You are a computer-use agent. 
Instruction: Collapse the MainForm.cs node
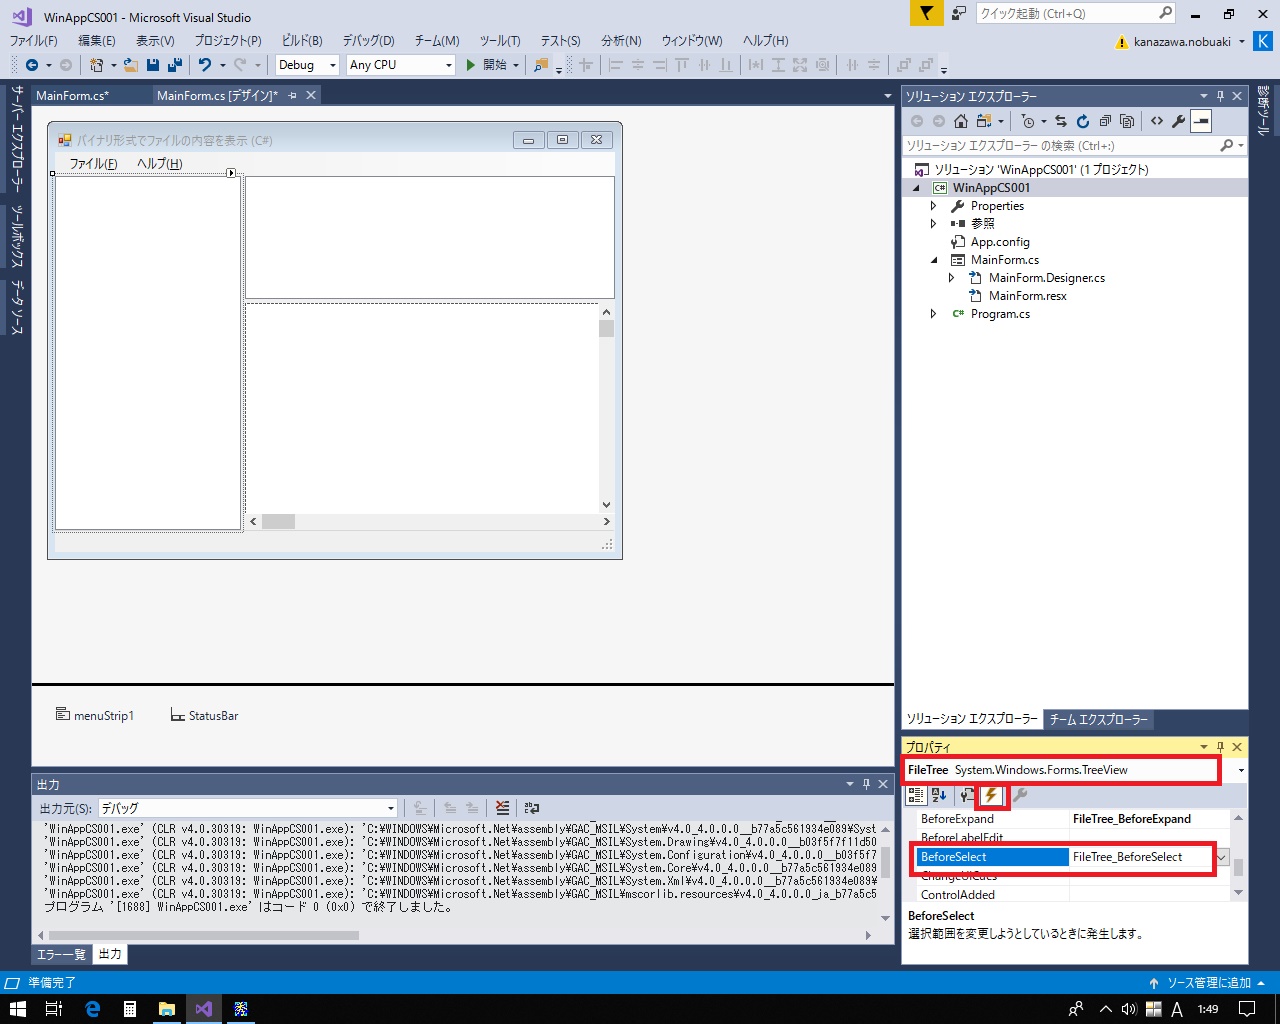(934, 260)
